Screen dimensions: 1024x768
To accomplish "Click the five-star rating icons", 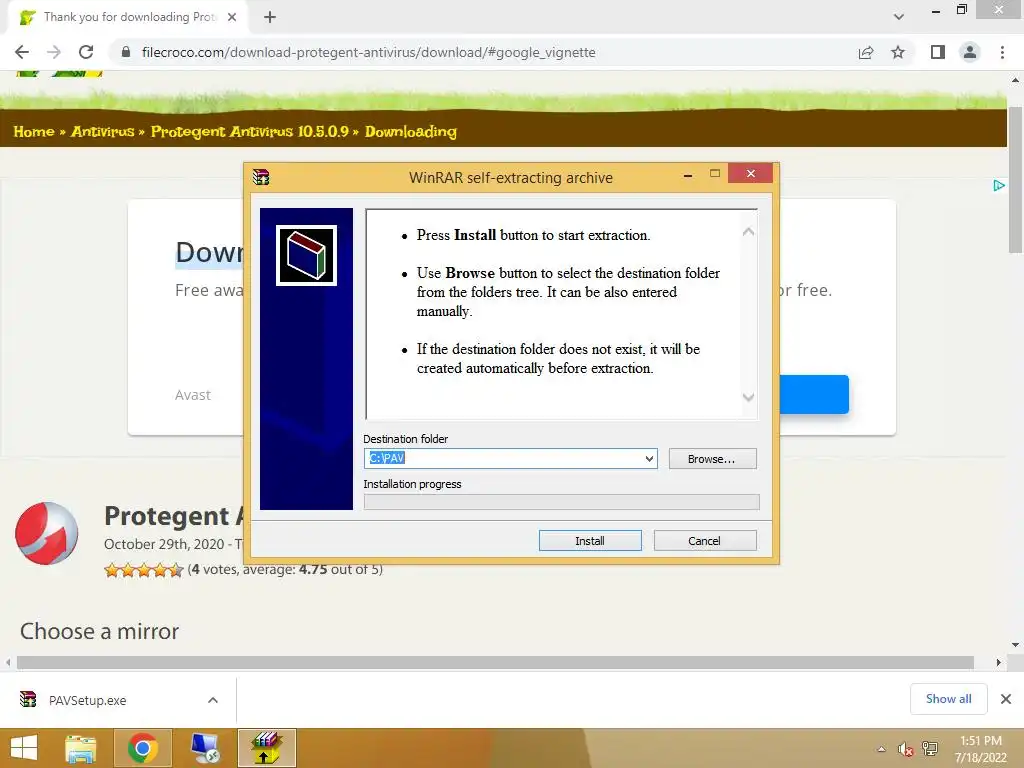I will click(144, 570).
